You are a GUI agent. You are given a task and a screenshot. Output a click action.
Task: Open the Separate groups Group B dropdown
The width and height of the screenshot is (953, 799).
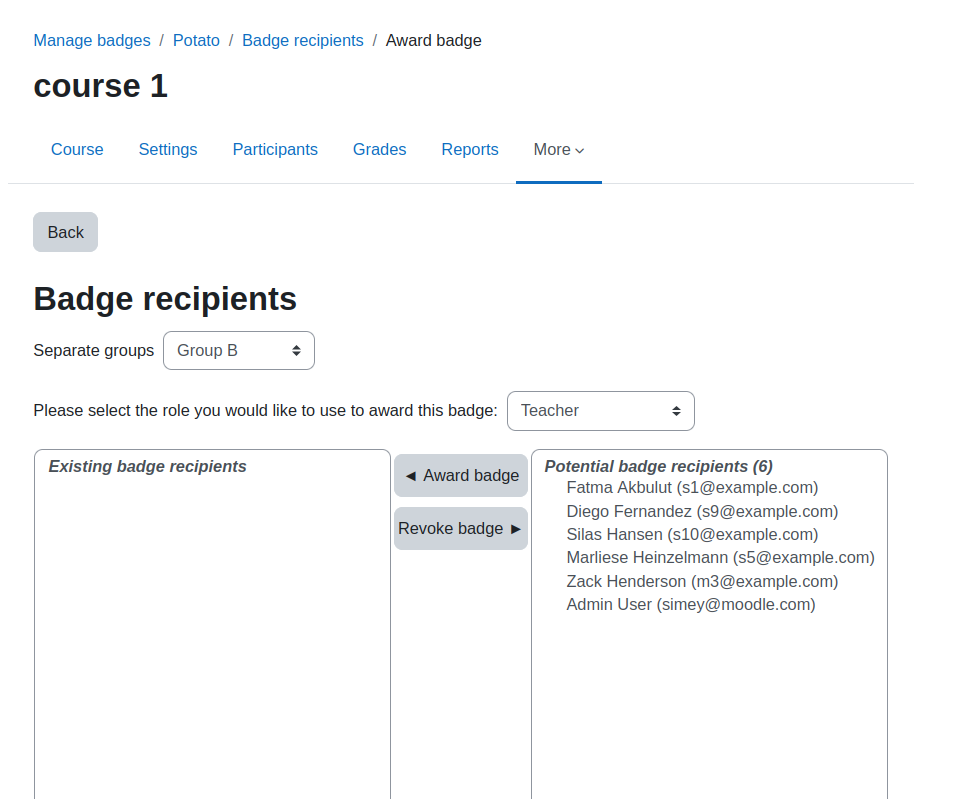tap(239, 351)
